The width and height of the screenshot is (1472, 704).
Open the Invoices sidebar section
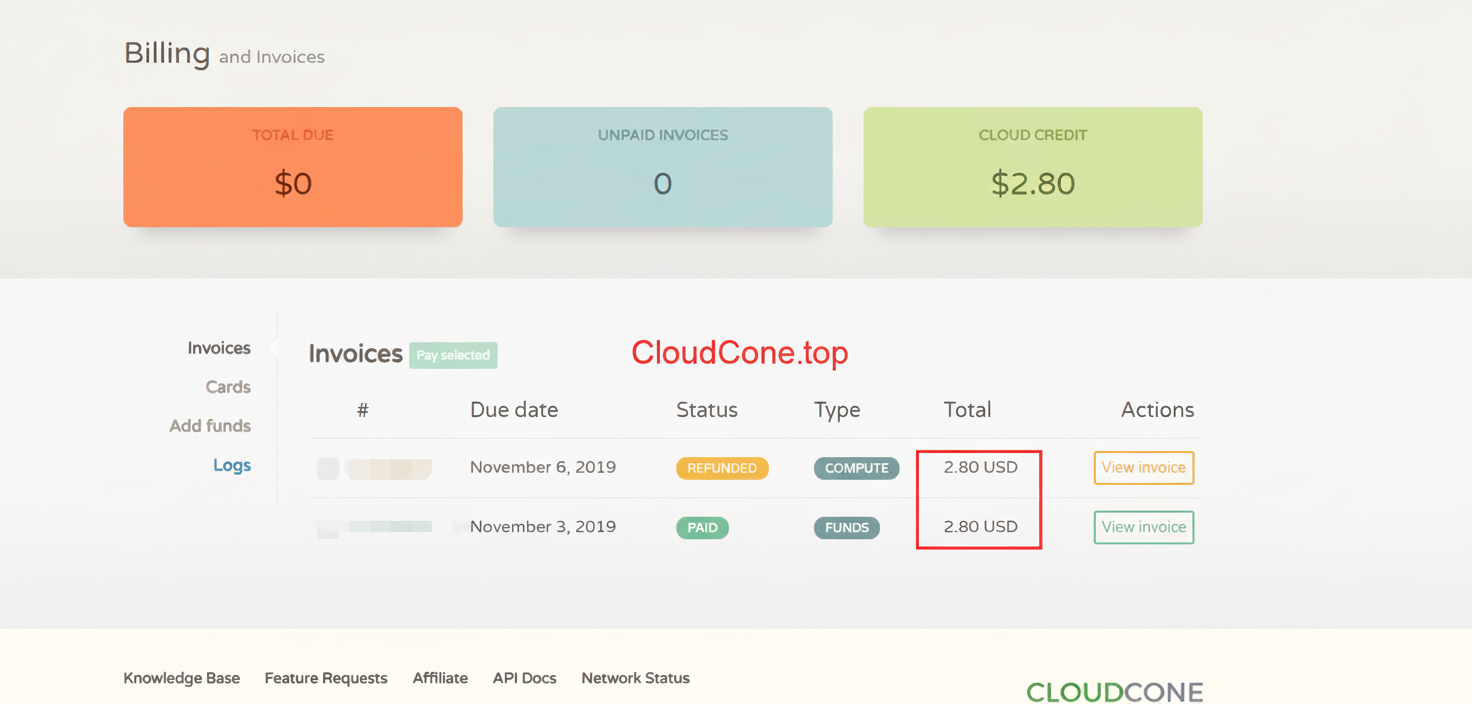218,347
